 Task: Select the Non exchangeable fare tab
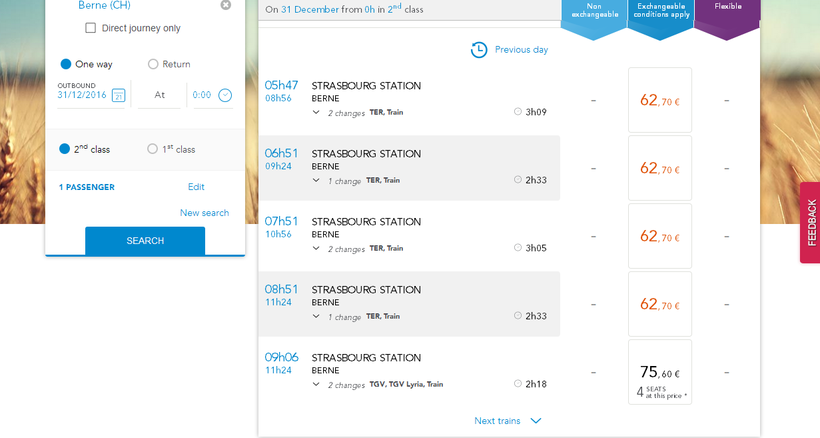coord(594,14)
